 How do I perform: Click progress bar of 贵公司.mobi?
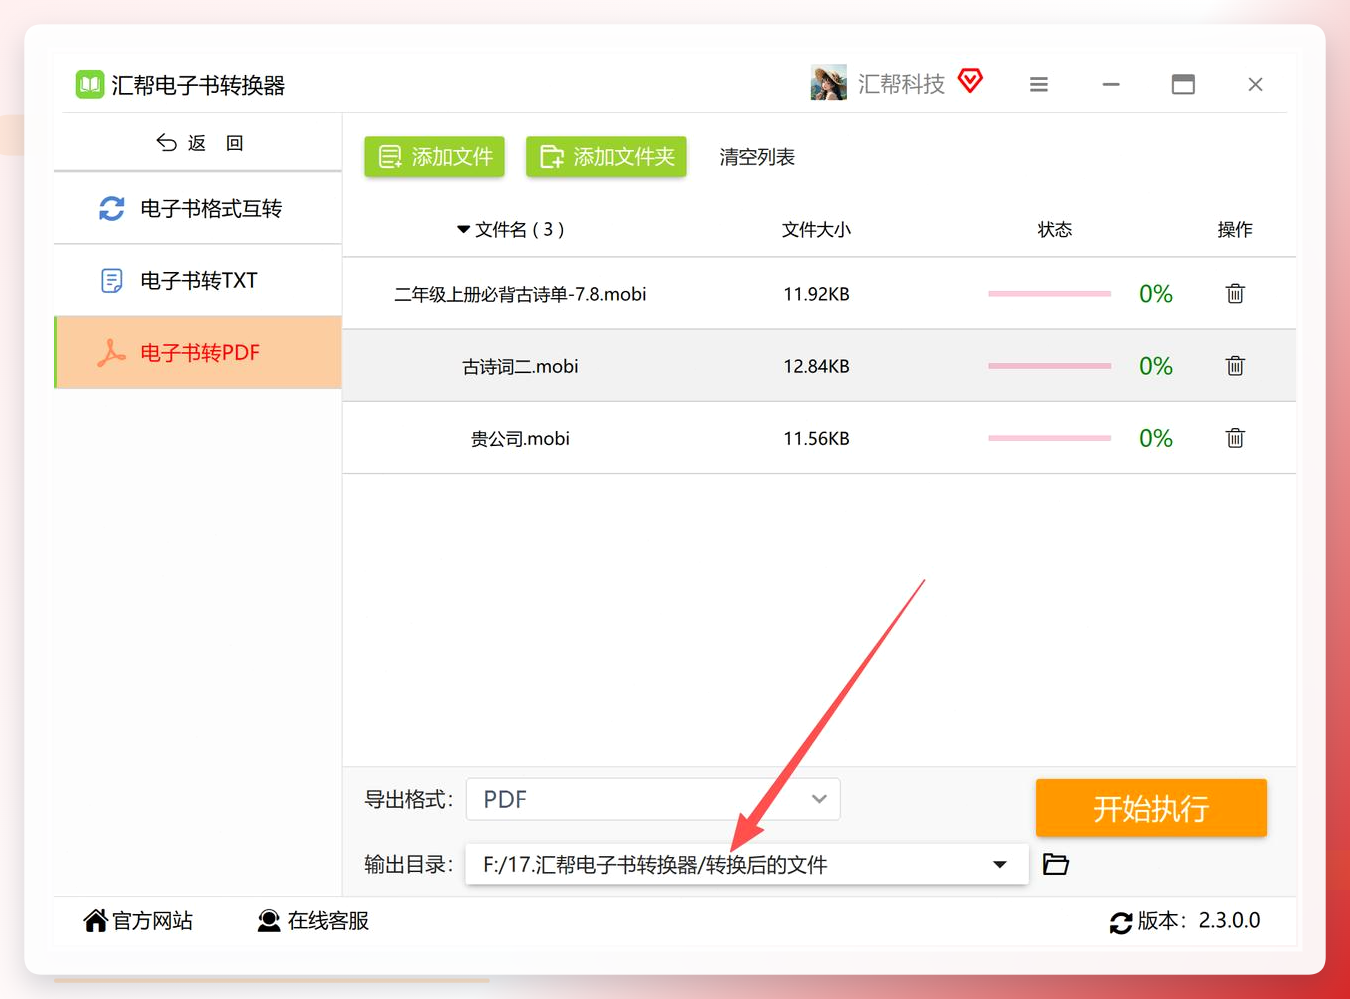(x=1049, y=438)
